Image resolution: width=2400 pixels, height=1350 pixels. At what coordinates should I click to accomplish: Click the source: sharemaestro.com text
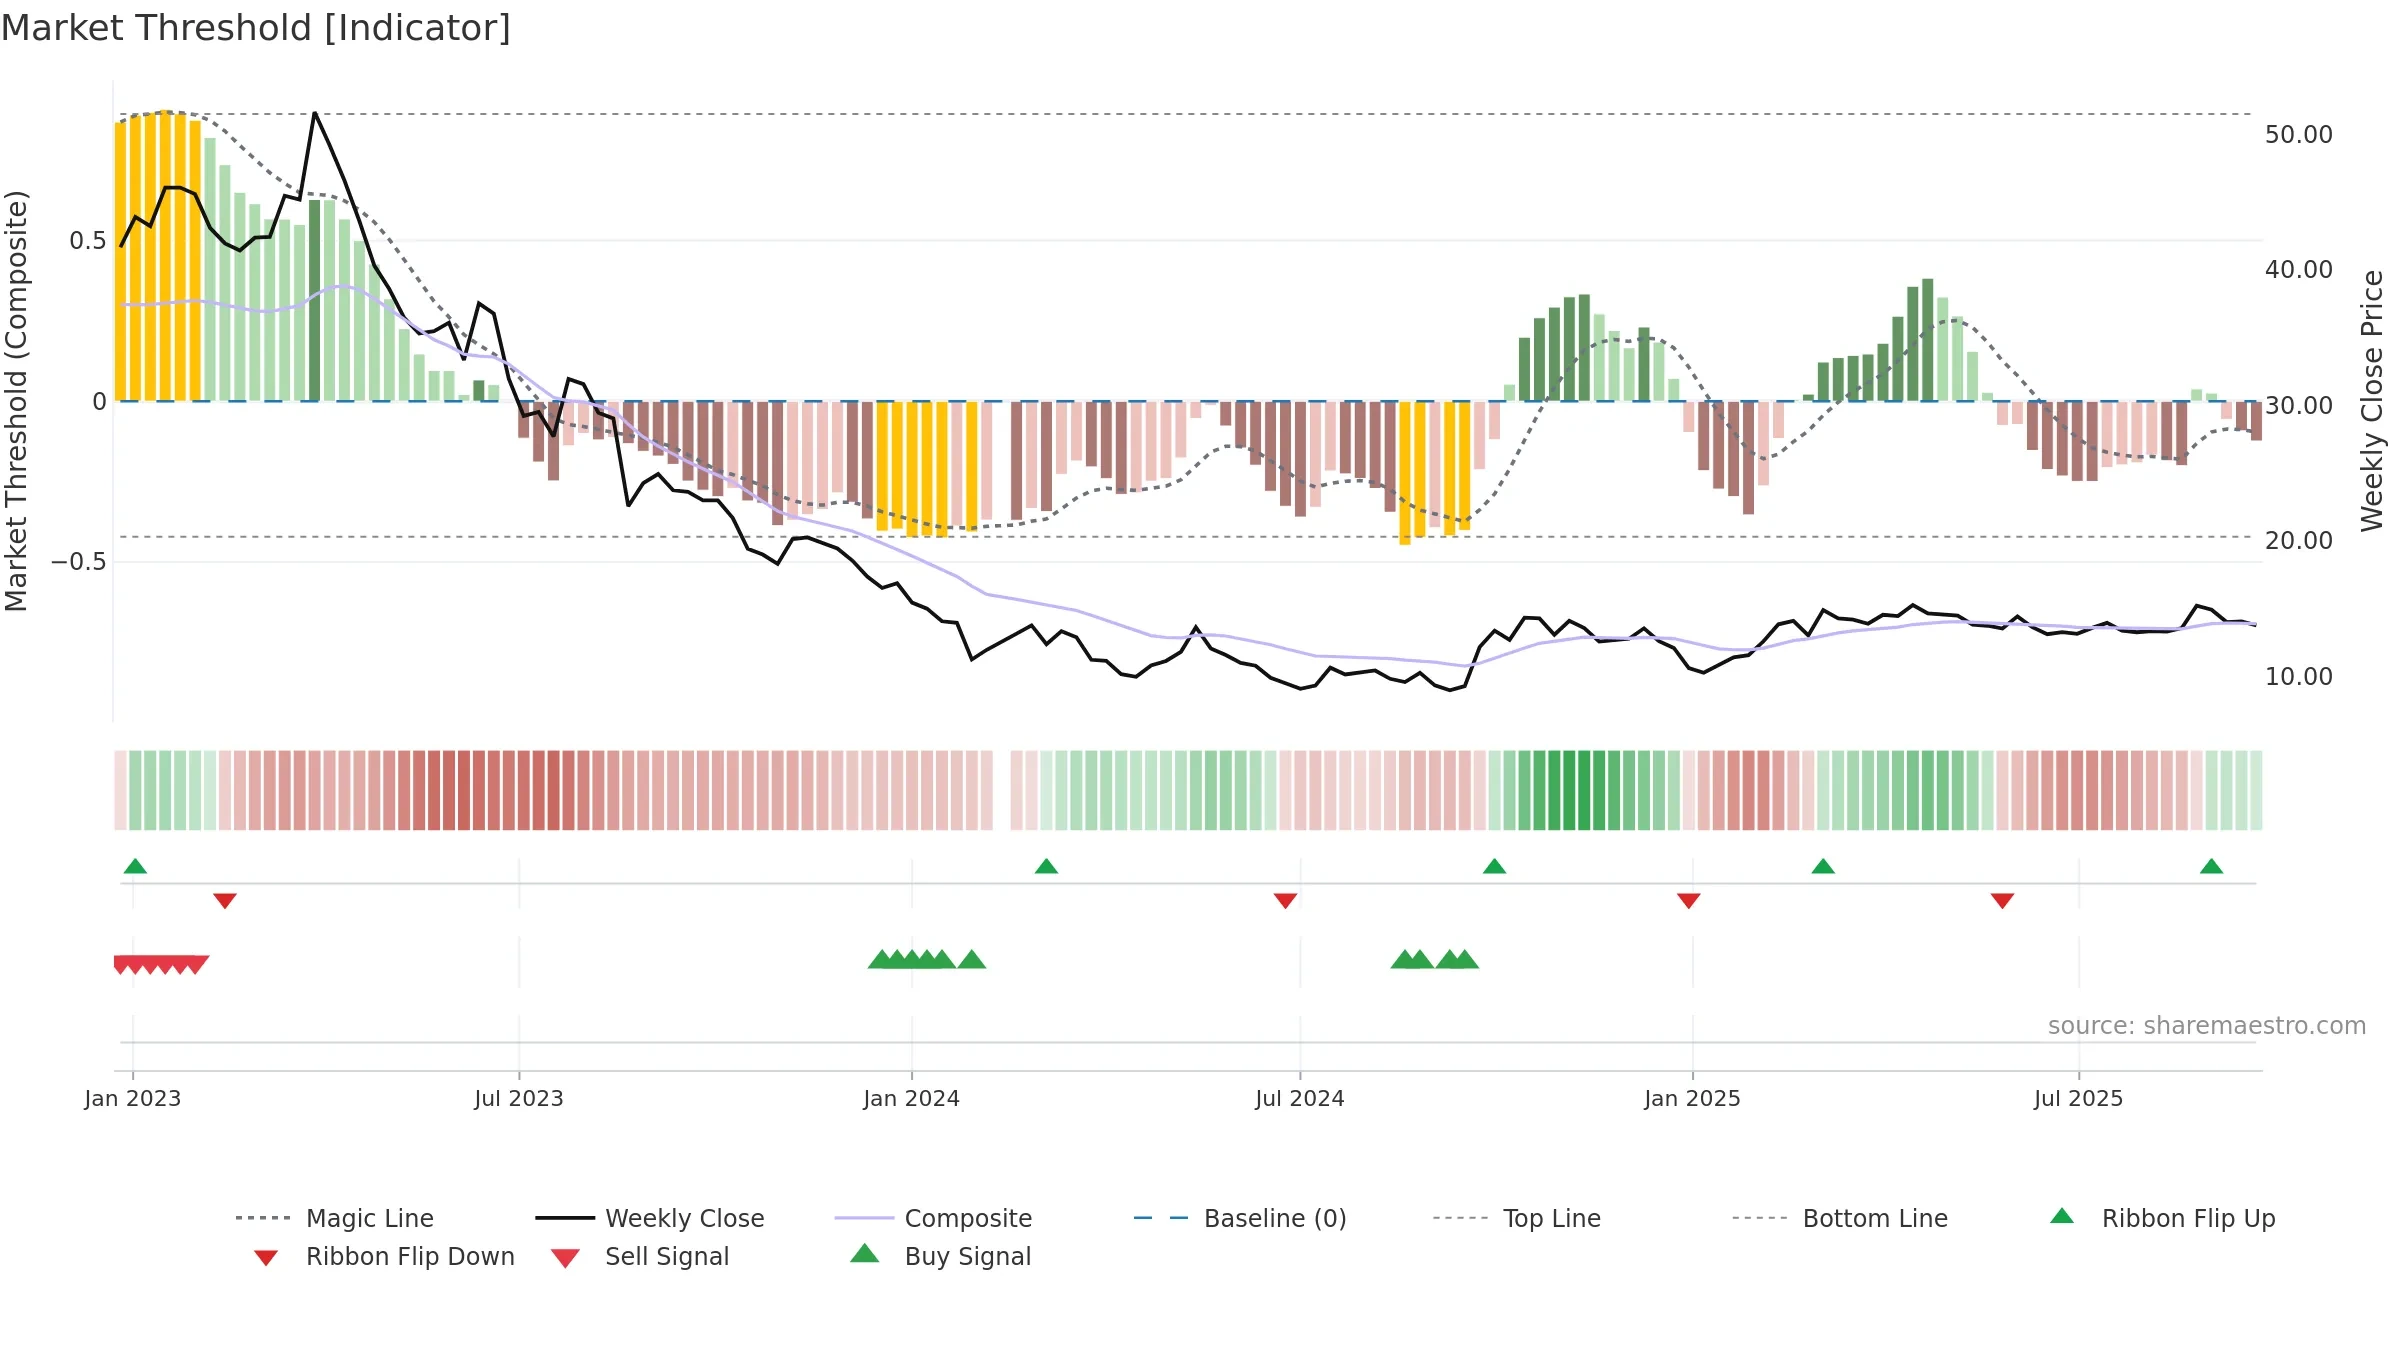[2207, 1025]
